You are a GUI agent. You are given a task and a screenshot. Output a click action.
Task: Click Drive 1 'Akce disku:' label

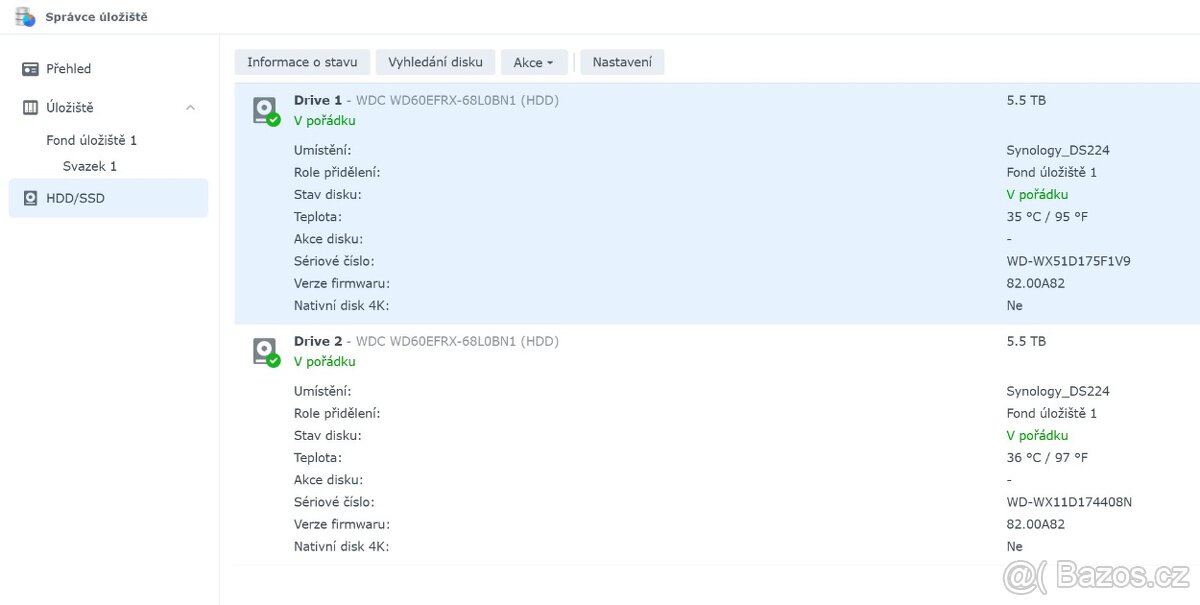coord(328,239)
